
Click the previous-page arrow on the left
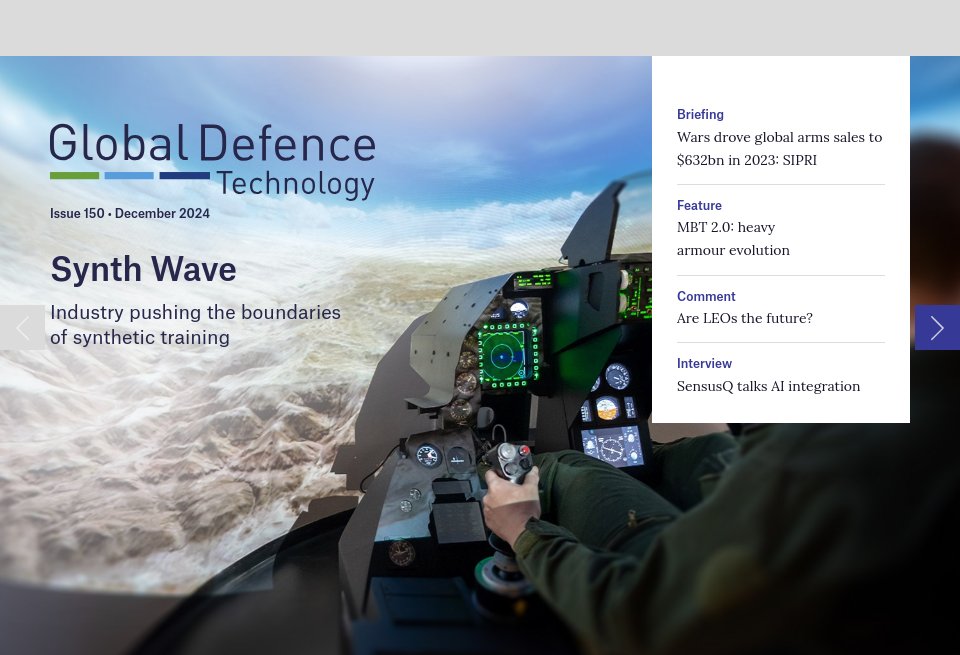tap(22, 327)
